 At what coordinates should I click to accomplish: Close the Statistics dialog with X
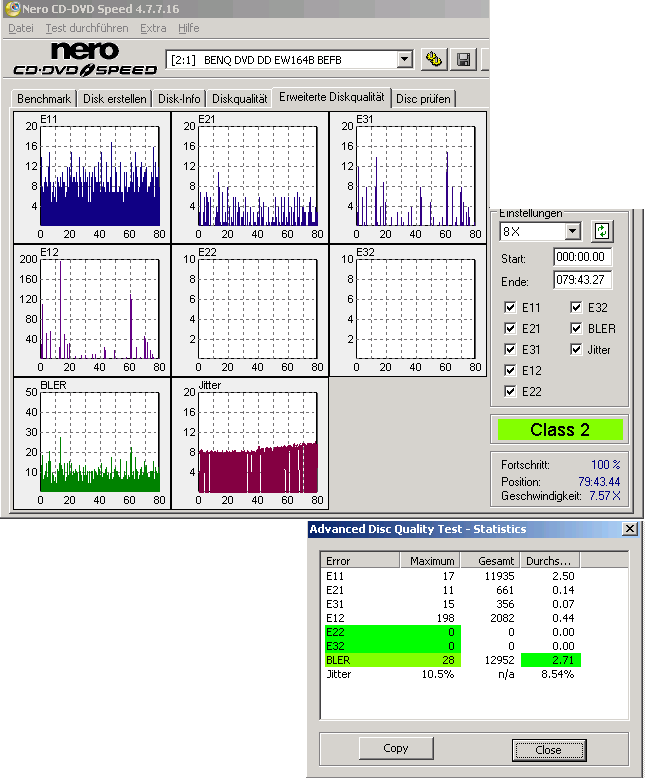point(629,529)
